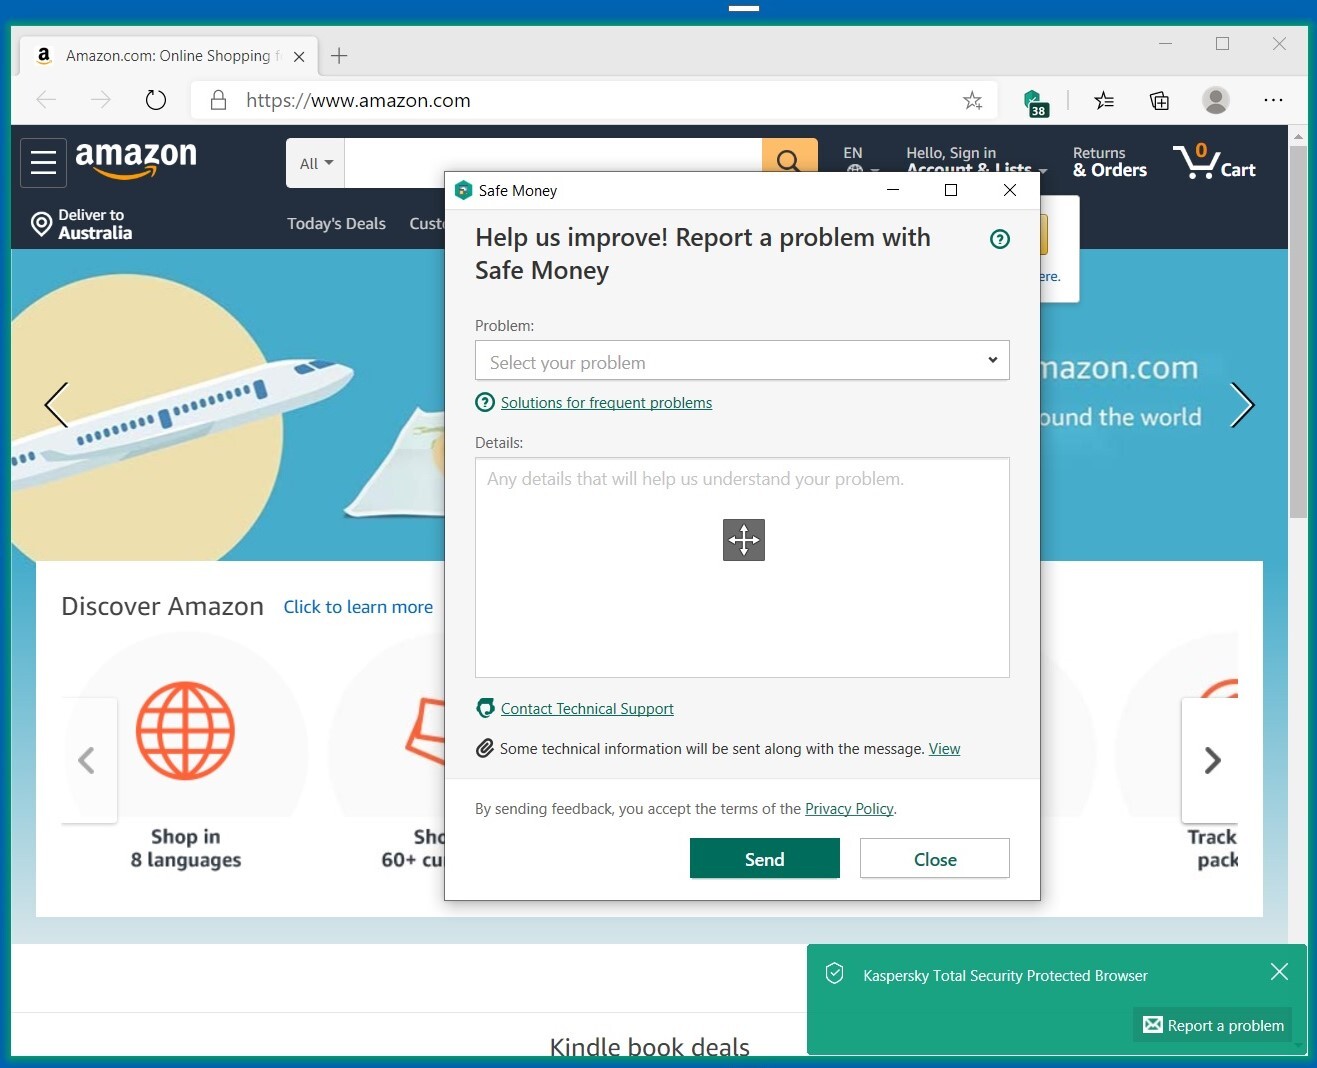Open the Amazon shopping cart
Screen dimensions: 1317x1068
[x=1214, y=161]
